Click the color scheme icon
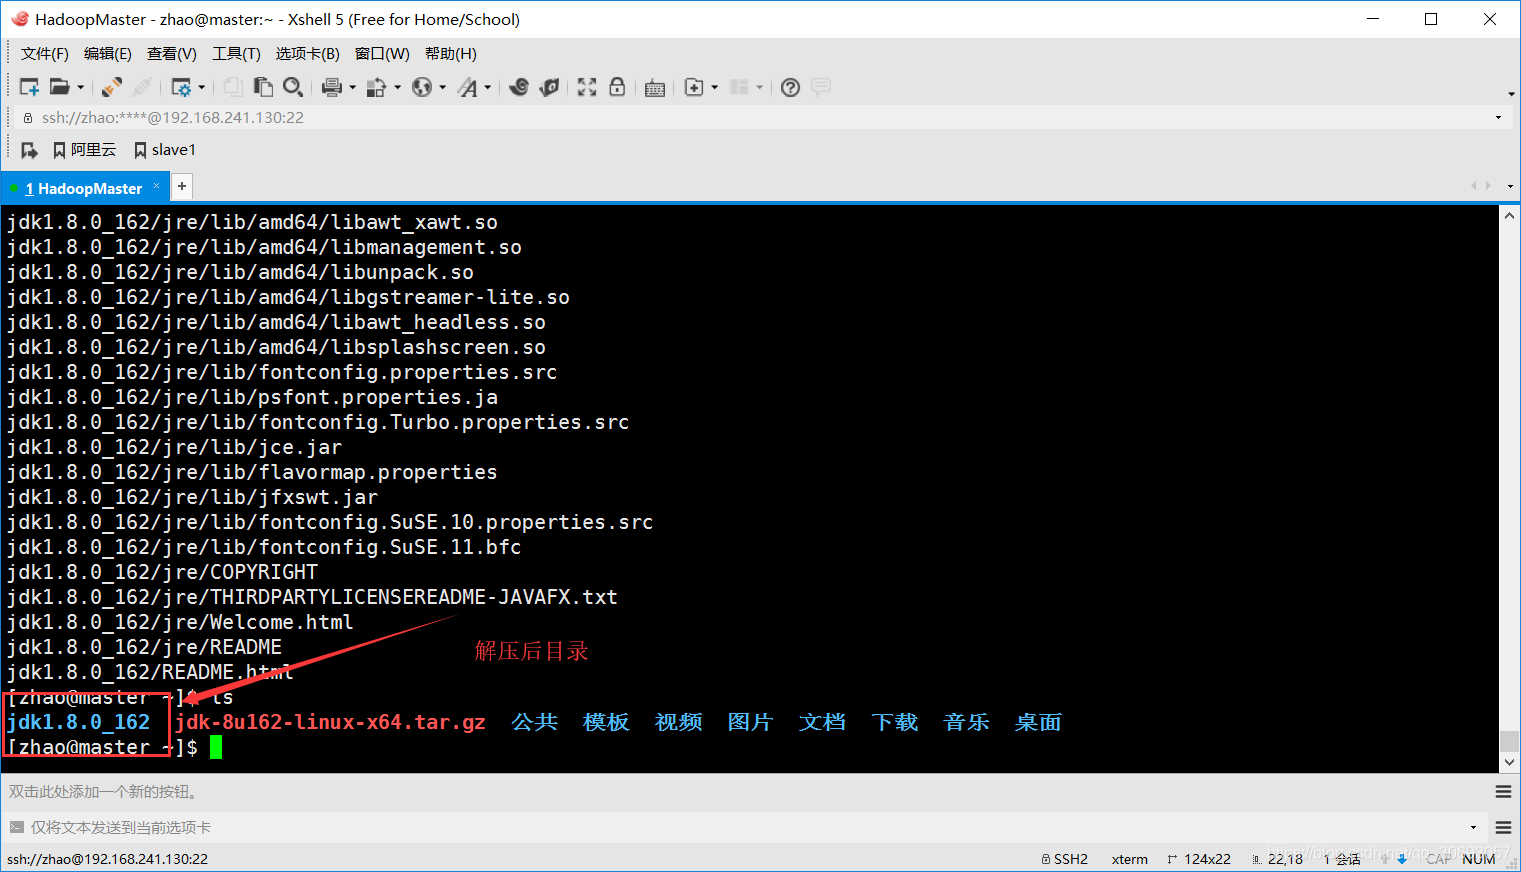This screenshot has width=1521, height=872. click(x=377, y=87)
